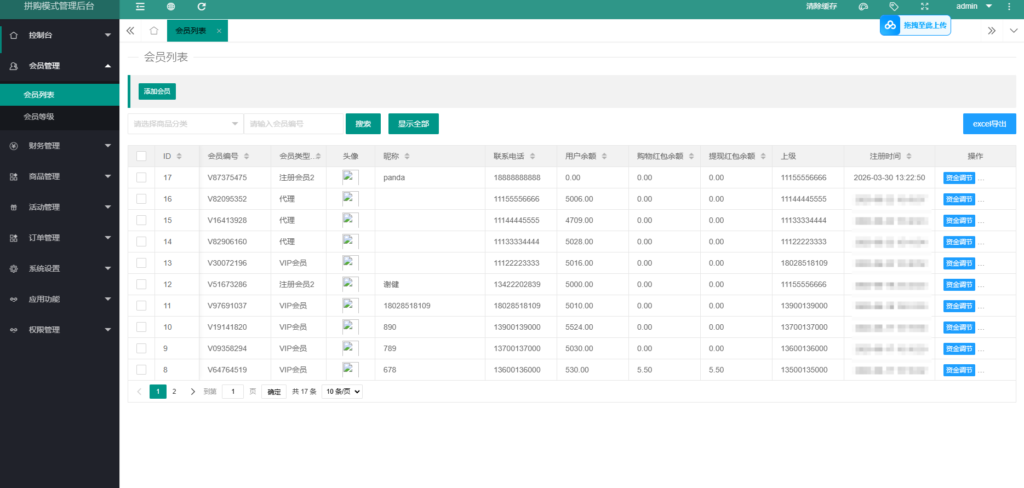Click the fullscreen icon in top bar

(924, 7)
